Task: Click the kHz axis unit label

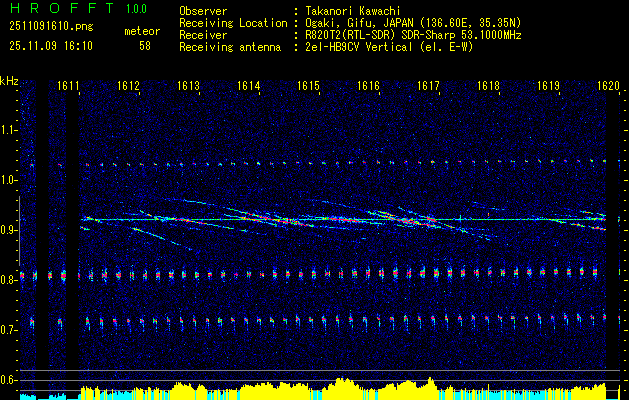Action: click(10, 80)
